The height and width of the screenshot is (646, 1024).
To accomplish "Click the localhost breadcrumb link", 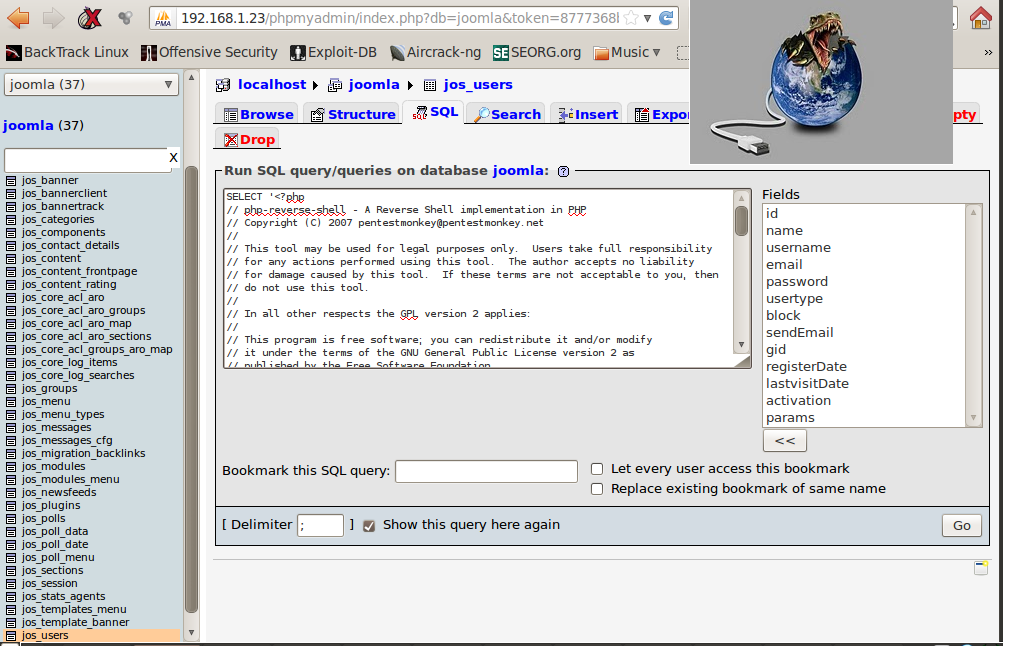I will coord(272,84).
